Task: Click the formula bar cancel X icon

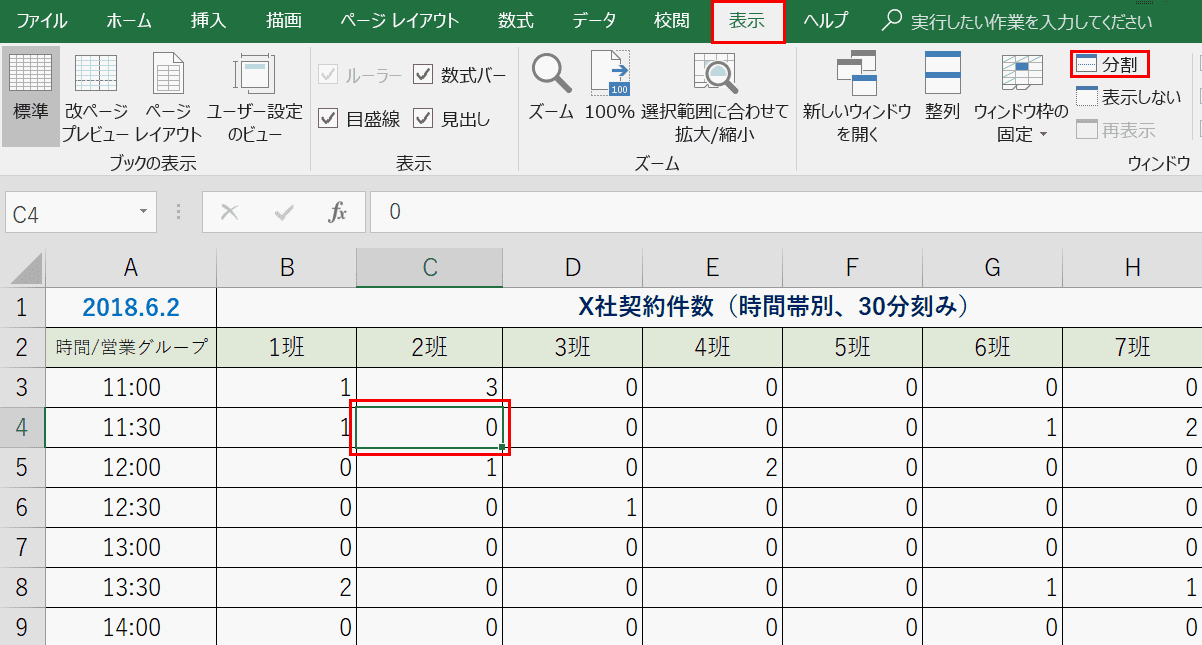Action: click(230, 212)
